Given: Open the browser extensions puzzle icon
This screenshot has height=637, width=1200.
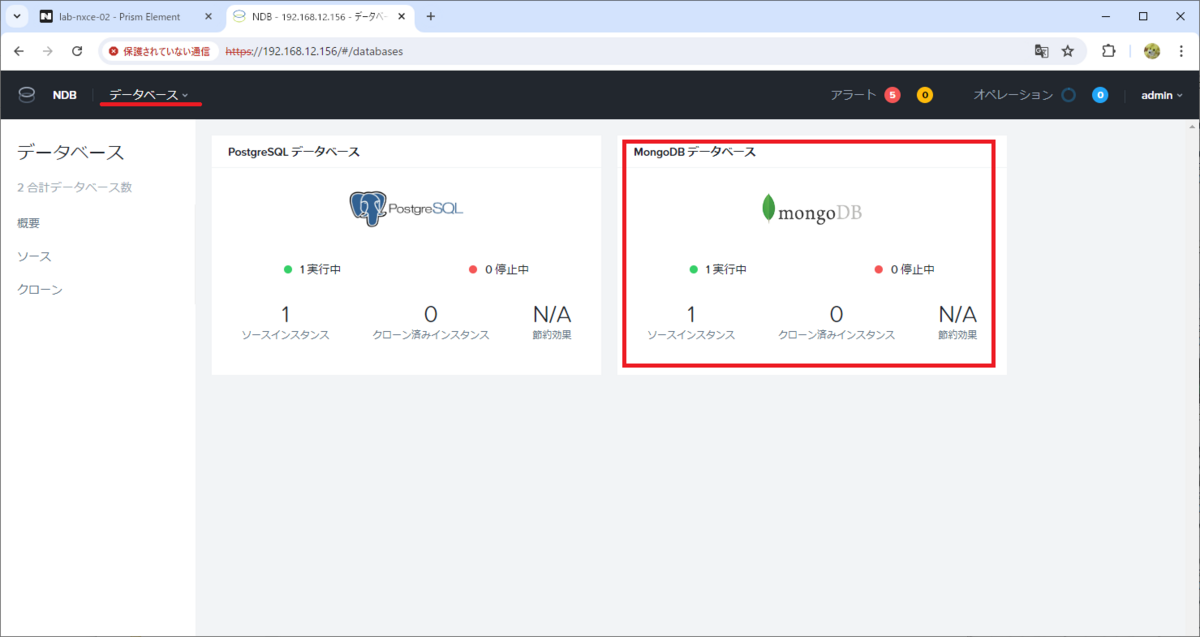Looking at the screenshot, I should 1108,51.
